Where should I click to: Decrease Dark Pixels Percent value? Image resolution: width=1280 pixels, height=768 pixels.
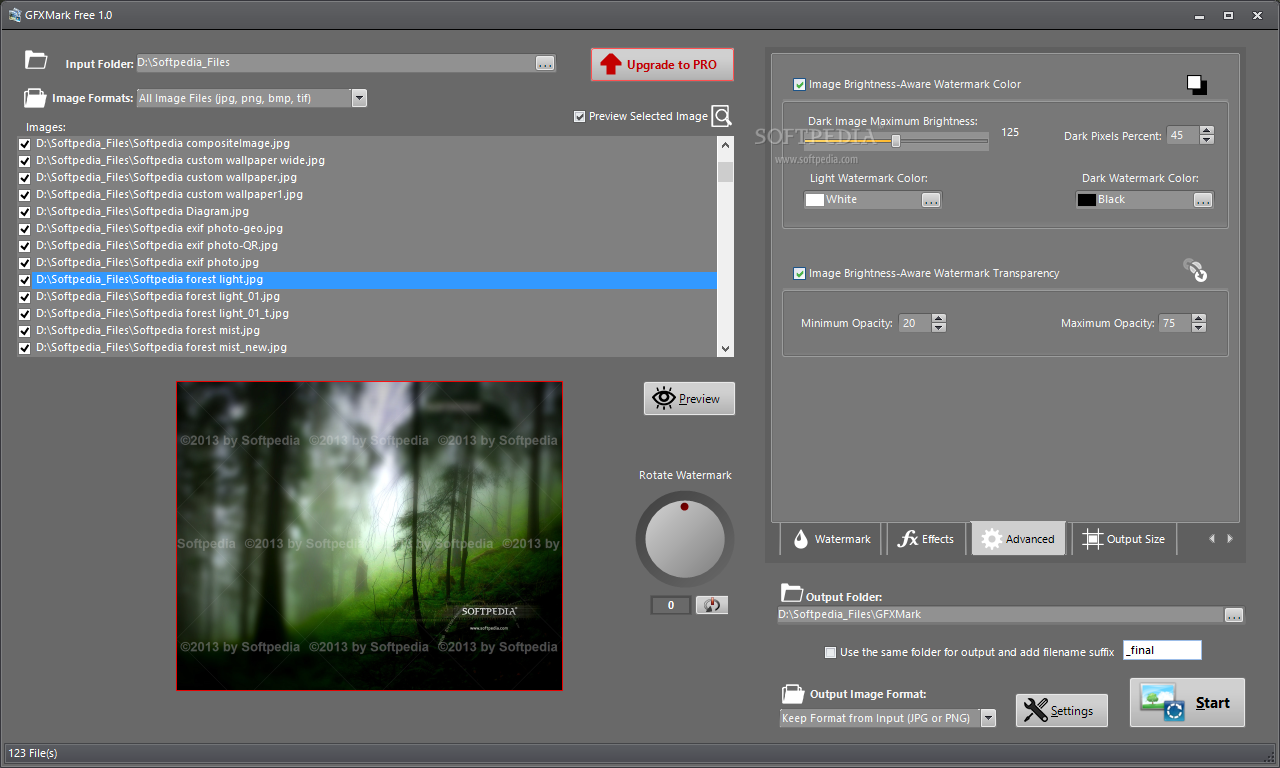[1207, 140]
